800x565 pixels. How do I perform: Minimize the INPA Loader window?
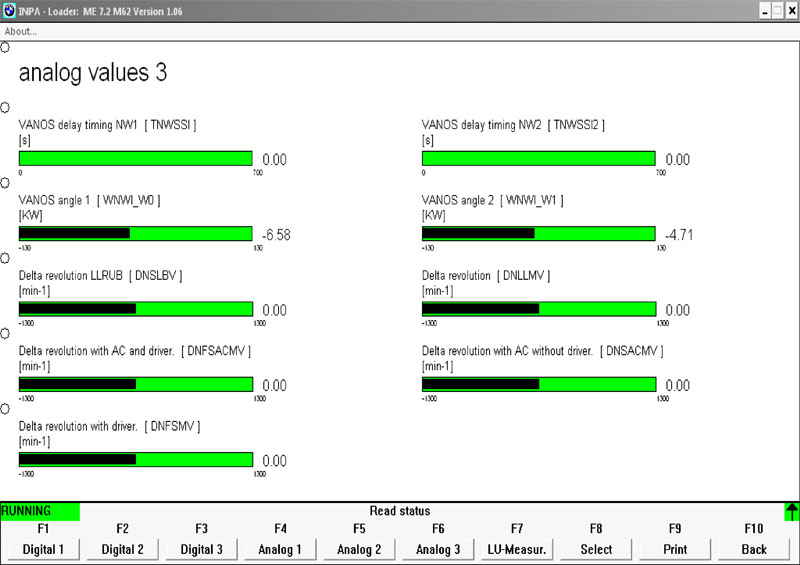point(764,11)
